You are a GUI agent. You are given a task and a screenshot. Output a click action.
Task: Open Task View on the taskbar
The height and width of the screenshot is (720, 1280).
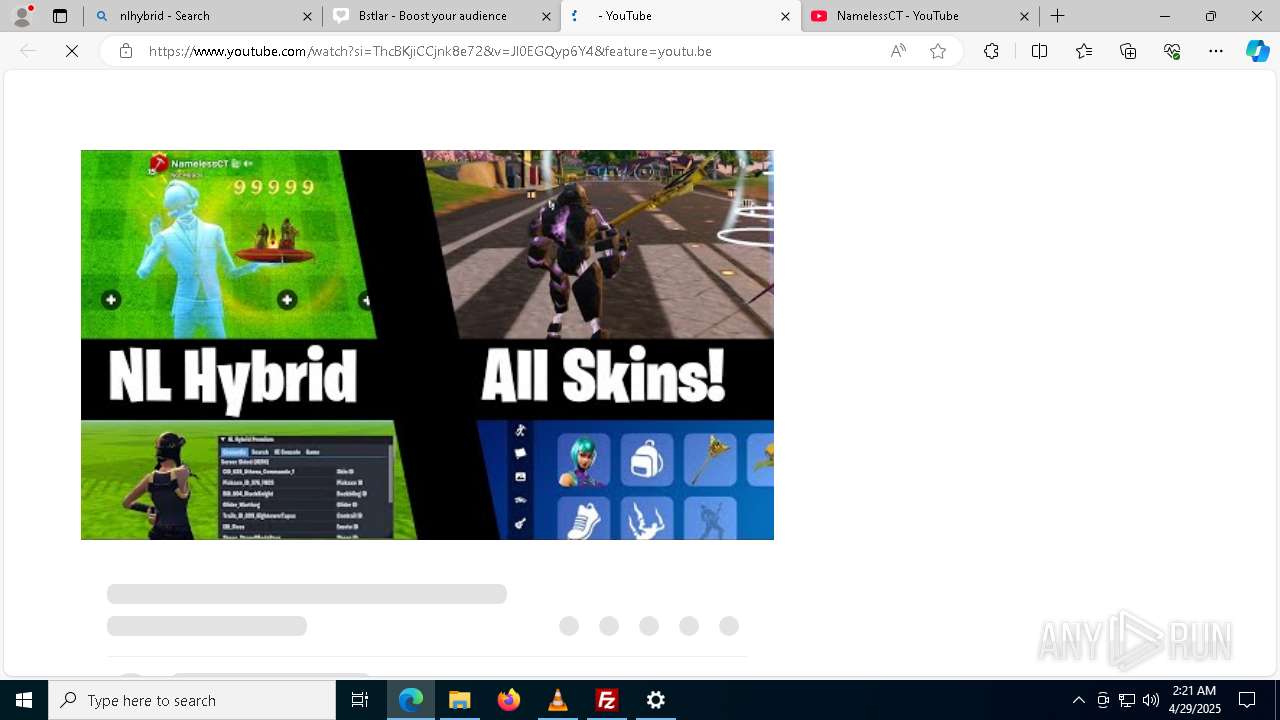coord(360,700)
